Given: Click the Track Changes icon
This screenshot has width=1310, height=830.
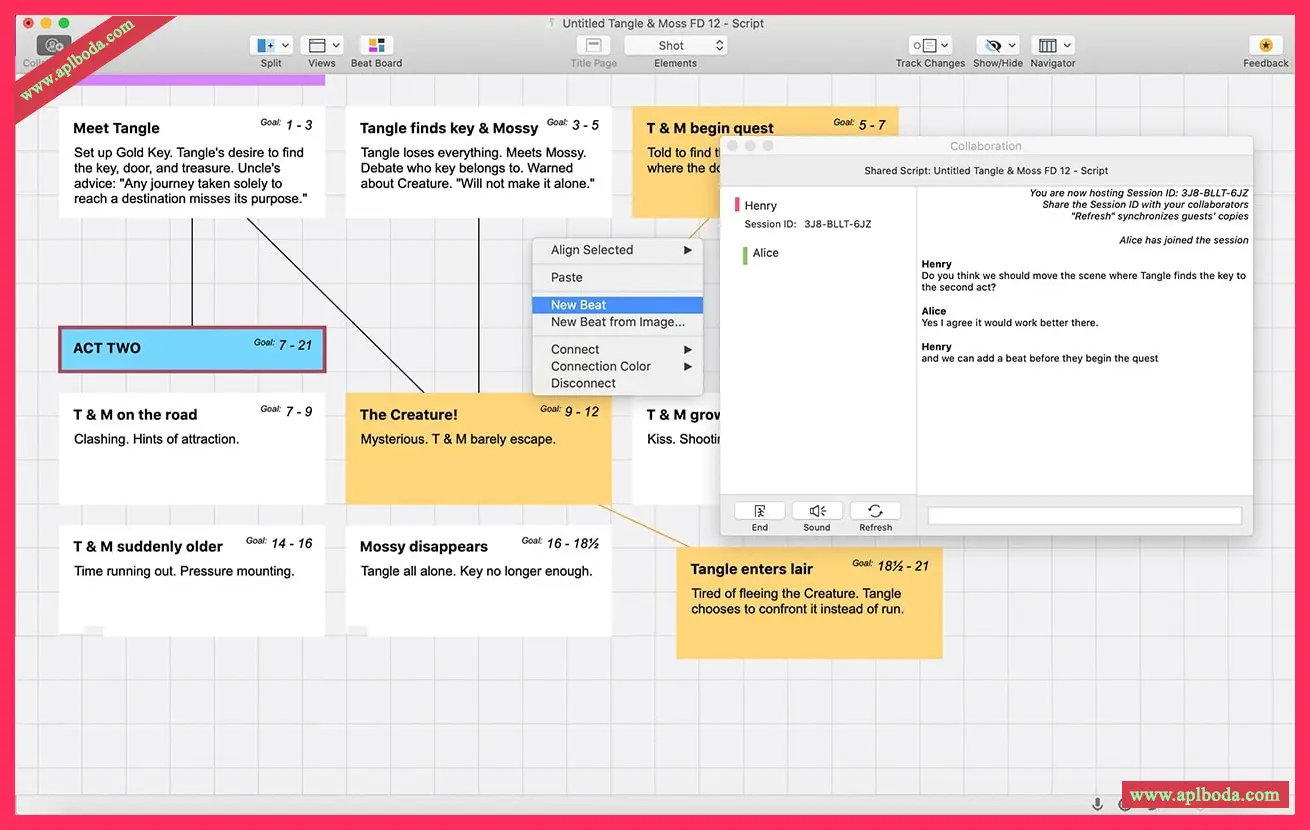Looking at the screenshot, I should click(x=923, y=46).
